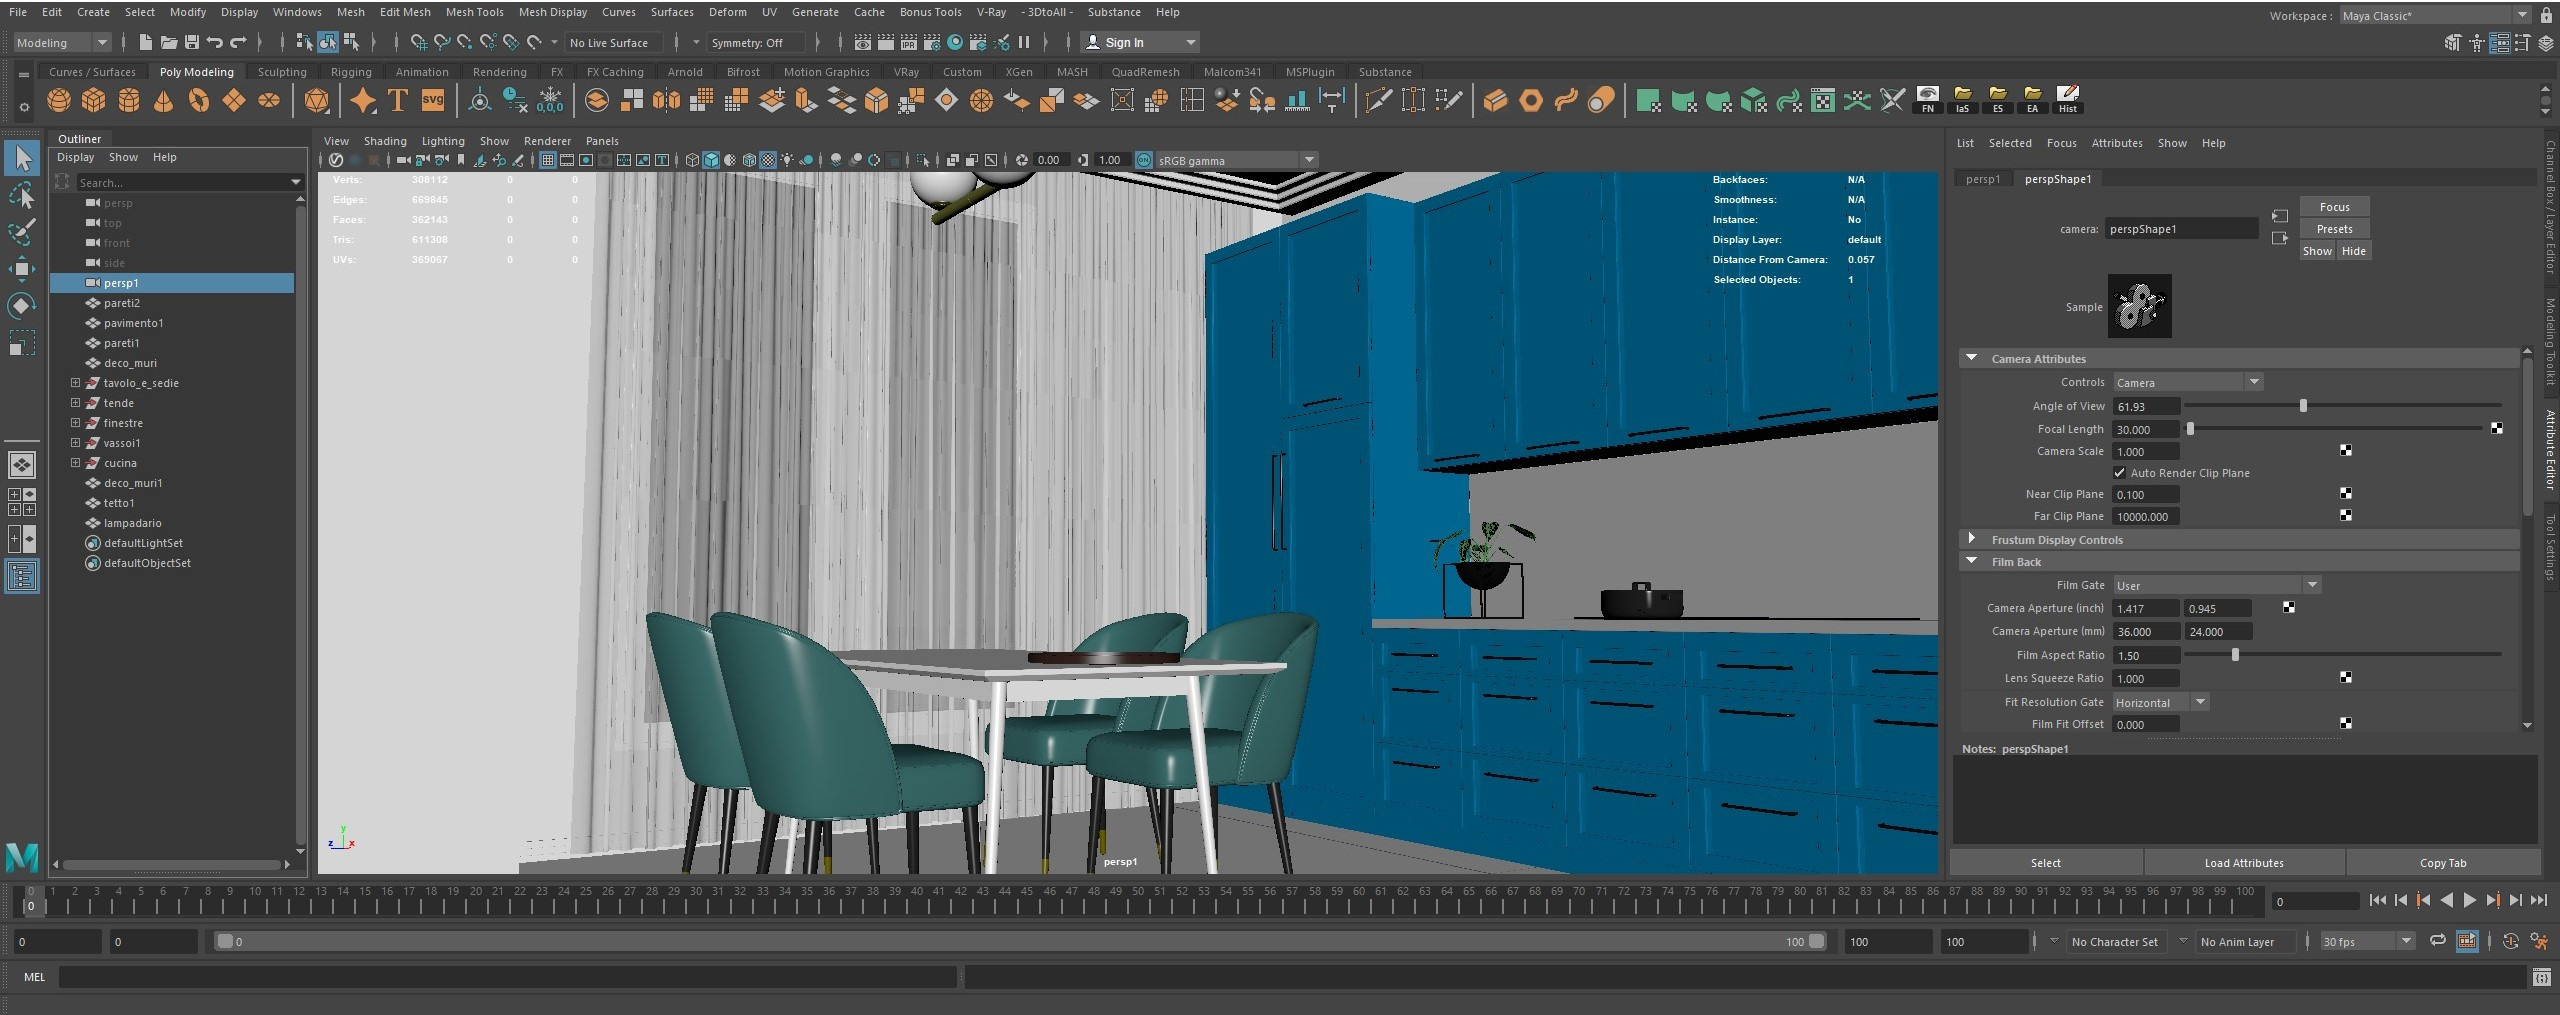Create a polygon sphere from the shelf
The height and width of the screenshot is (1015, 2560).
(x=59, y=100)
